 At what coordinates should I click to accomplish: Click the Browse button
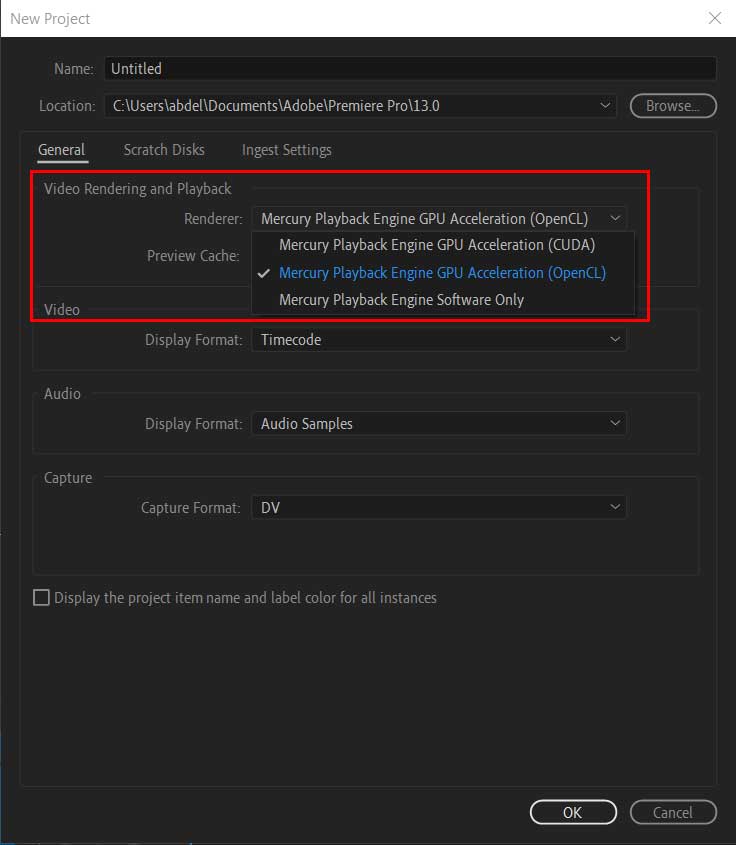(673, 106)
